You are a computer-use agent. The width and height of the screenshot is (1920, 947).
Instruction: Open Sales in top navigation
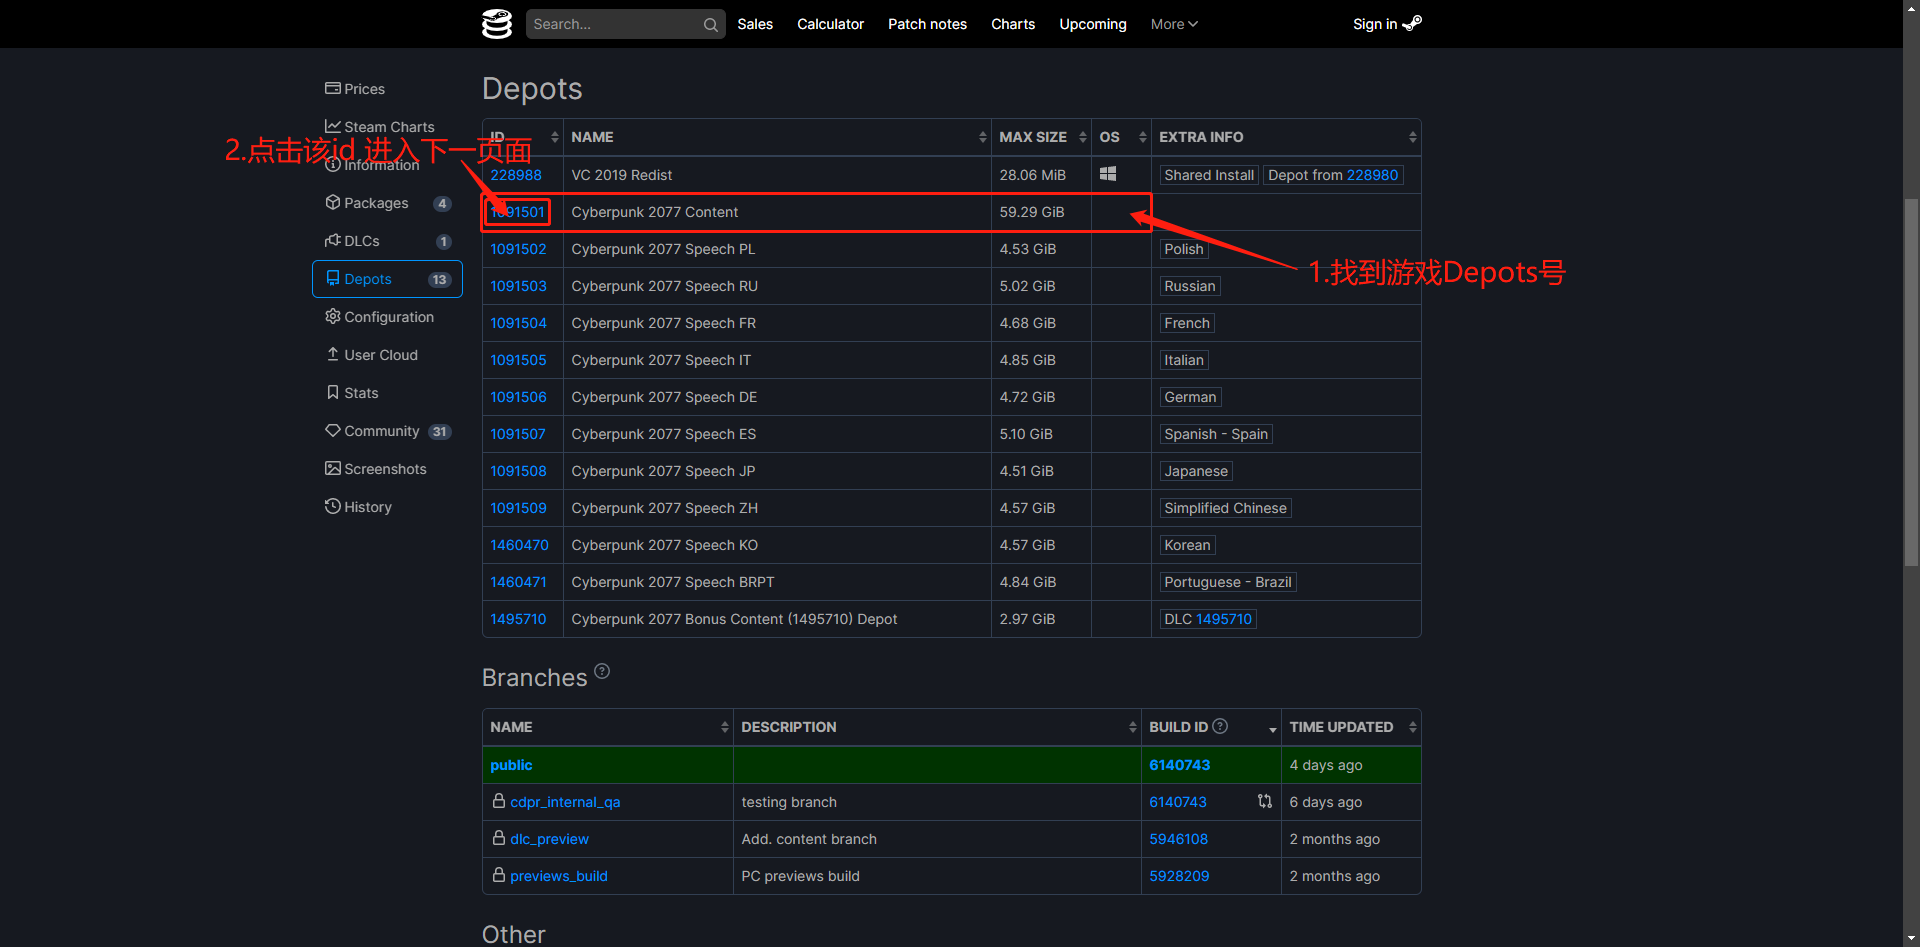click(x=755, y=24)
